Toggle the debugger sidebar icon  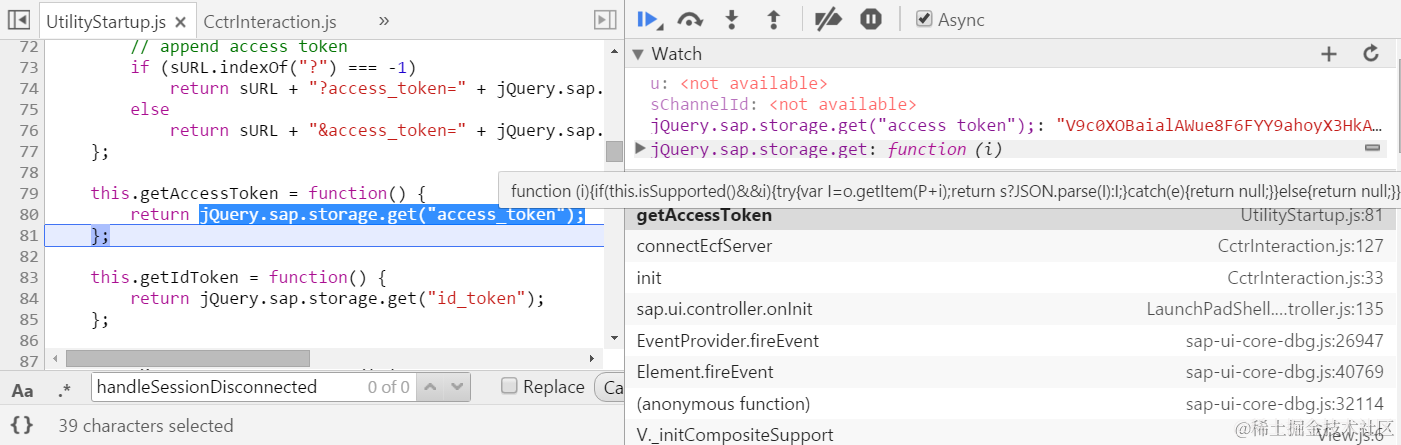click(603, 19)
